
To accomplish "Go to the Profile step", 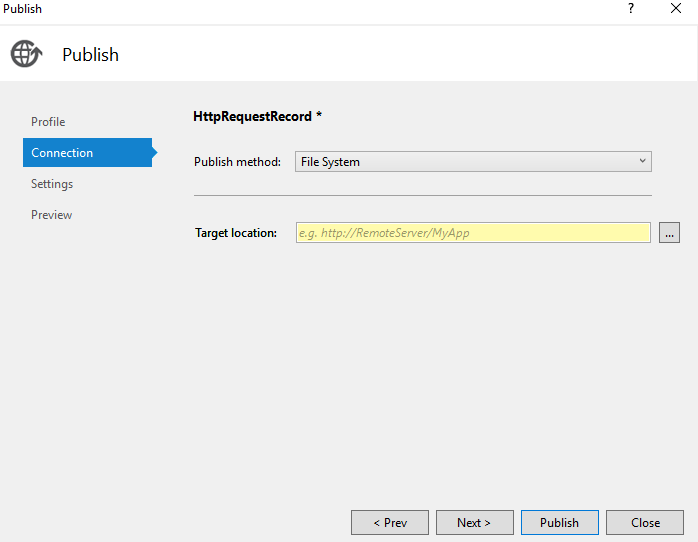I will coord(48,122).
